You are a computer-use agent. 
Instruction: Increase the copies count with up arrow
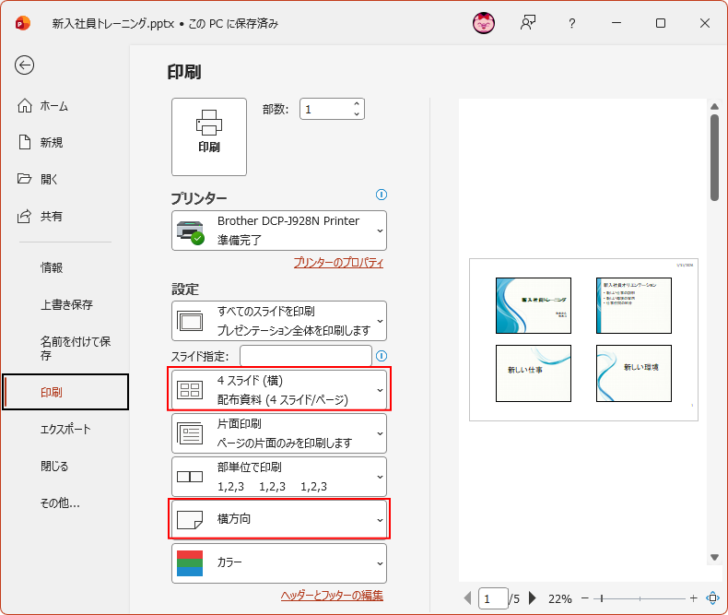357,104
